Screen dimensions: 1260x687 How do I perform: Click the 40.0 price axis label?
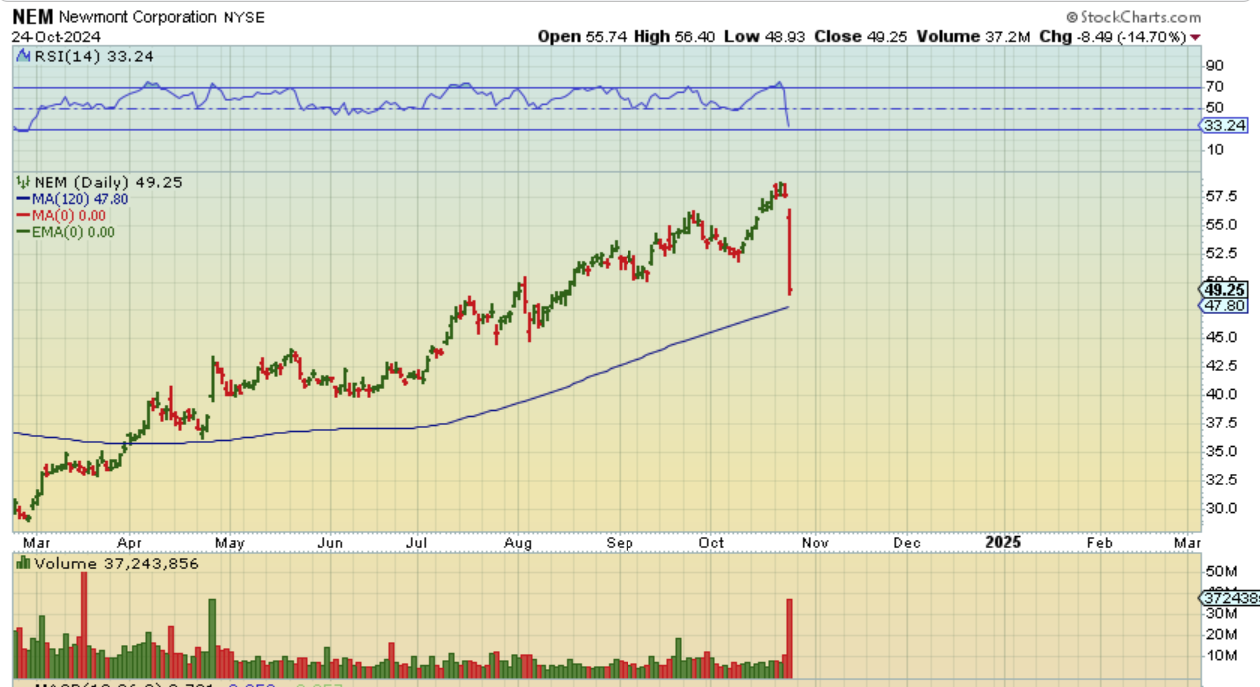(1220, 394)
